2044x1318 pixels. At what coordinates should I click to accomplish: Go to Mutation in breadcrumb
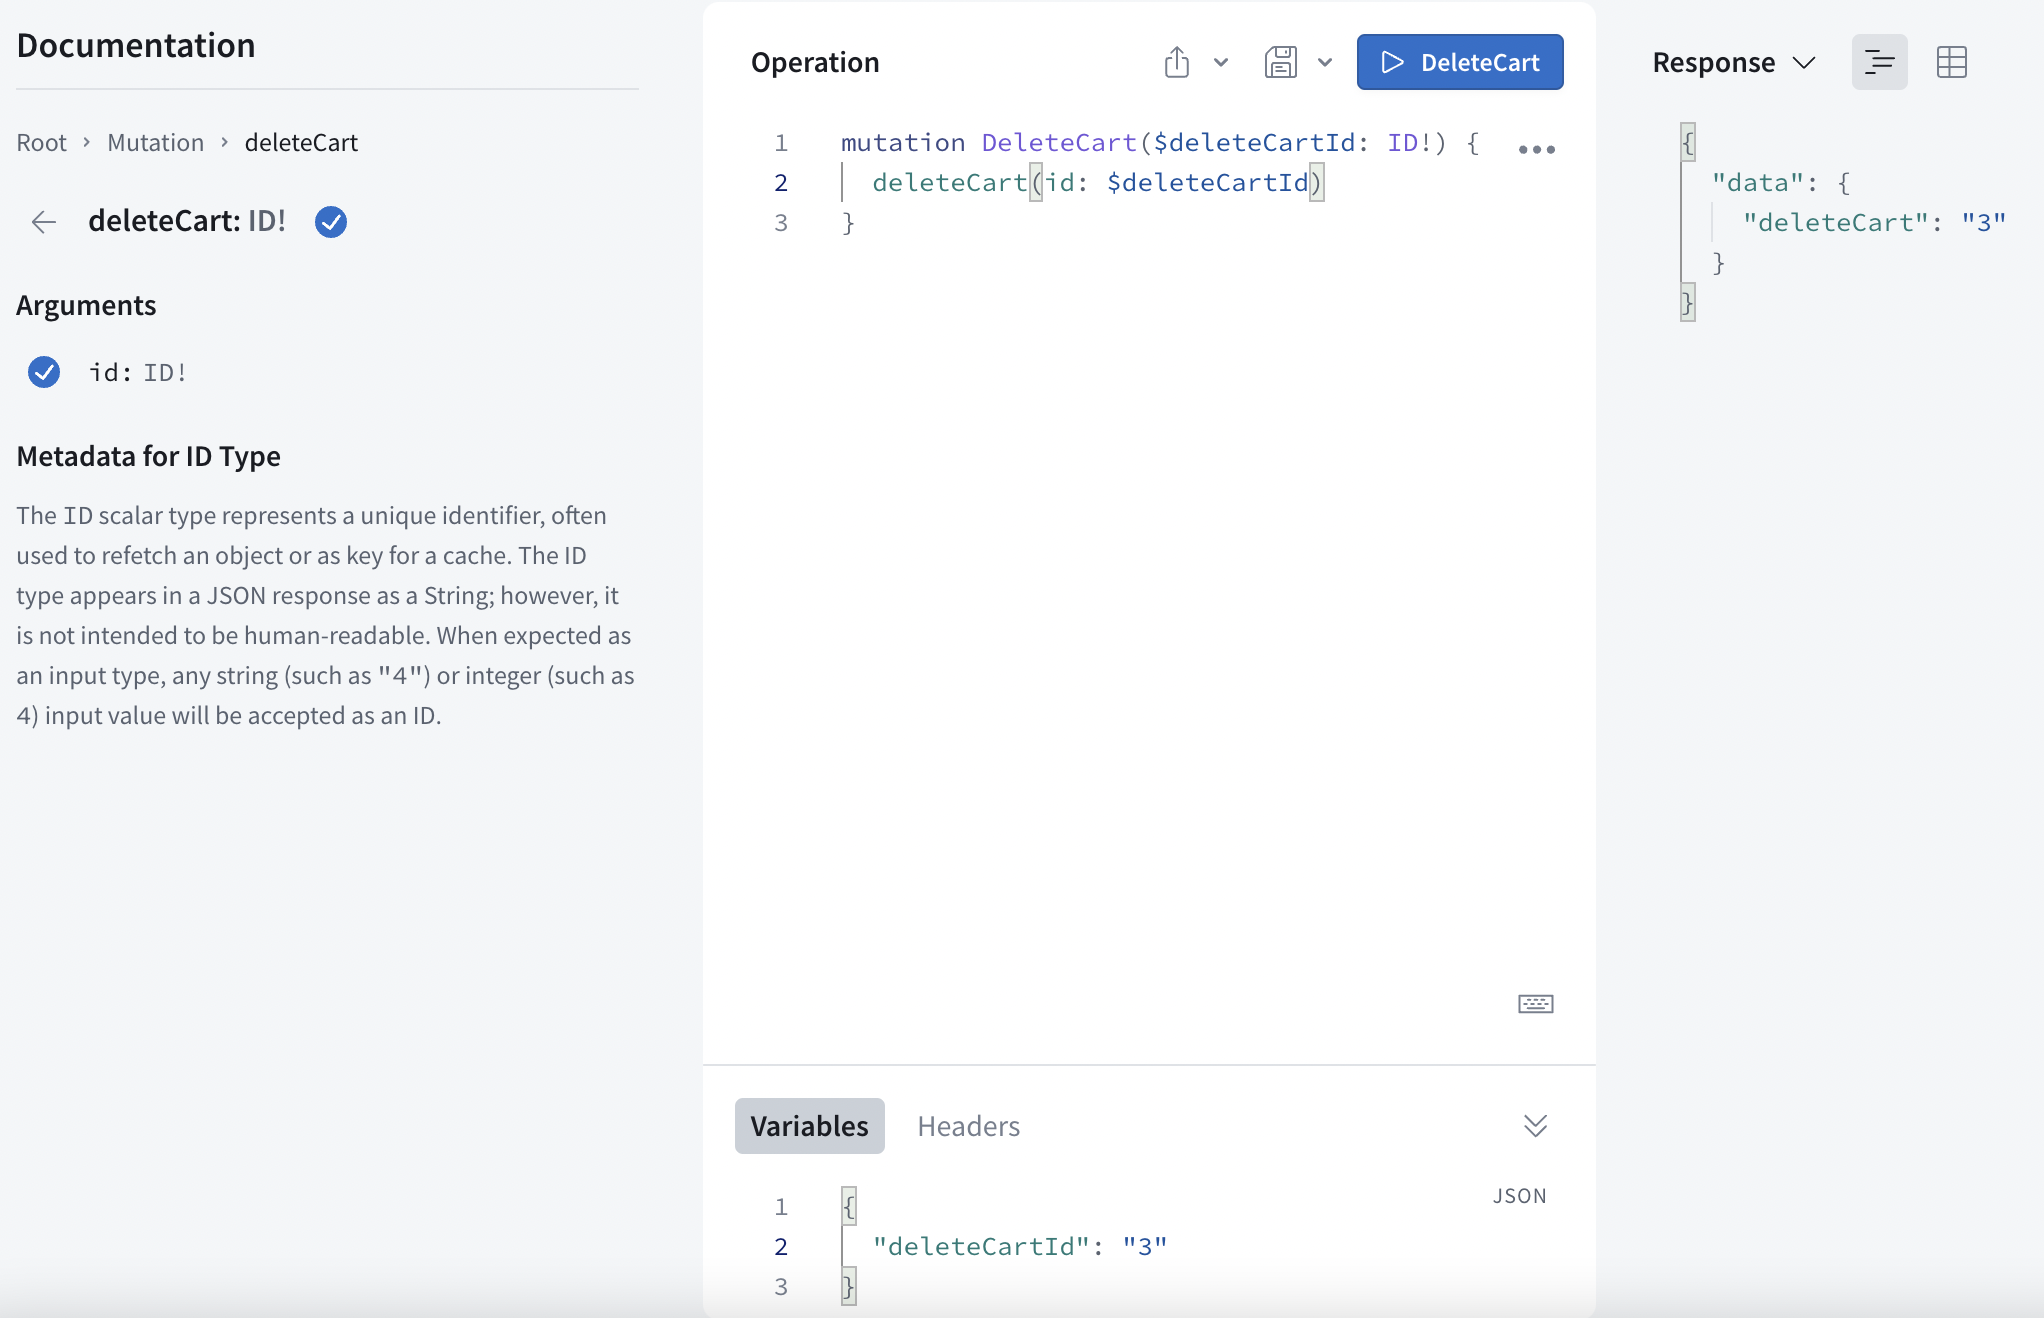155,143
